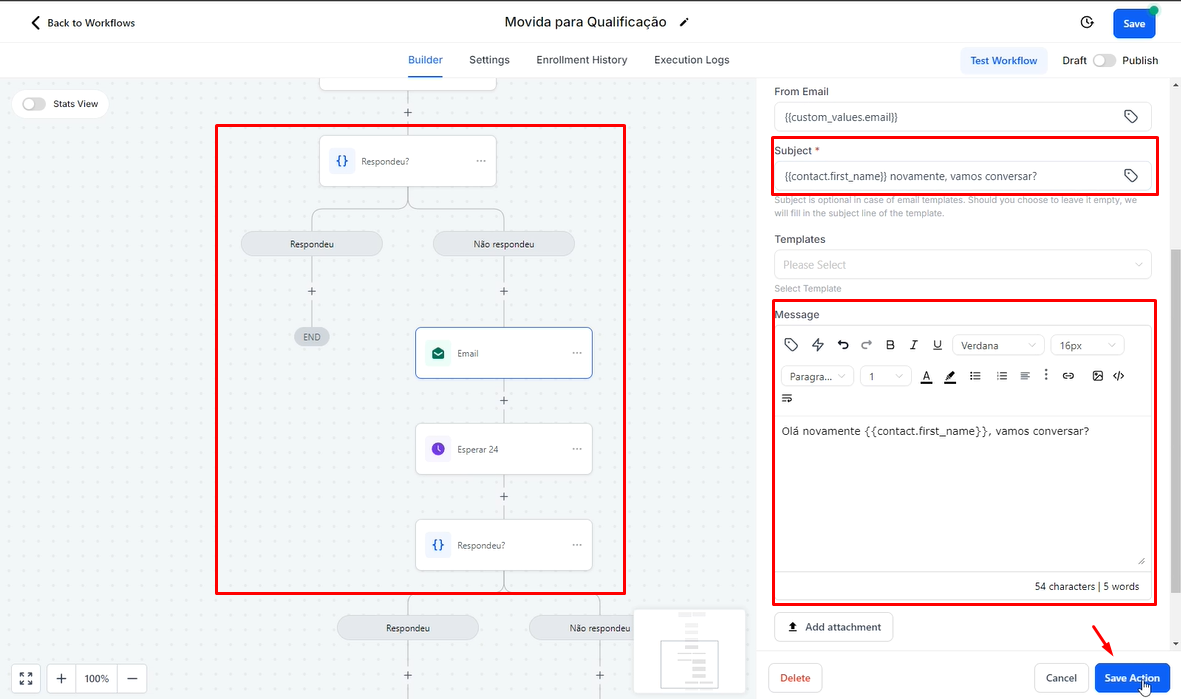Toggle the Stats View switch
The height and width of the screenshot is (699, 1181).
34,104
